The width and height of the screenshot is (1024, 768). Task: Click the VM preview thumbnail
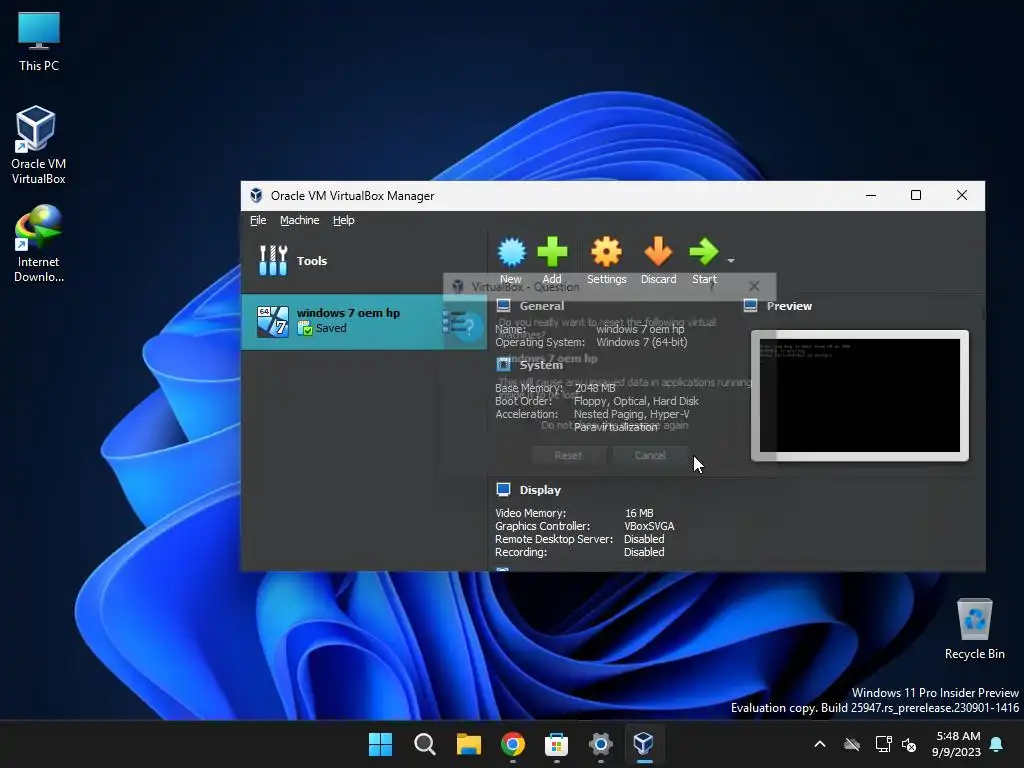859,395
